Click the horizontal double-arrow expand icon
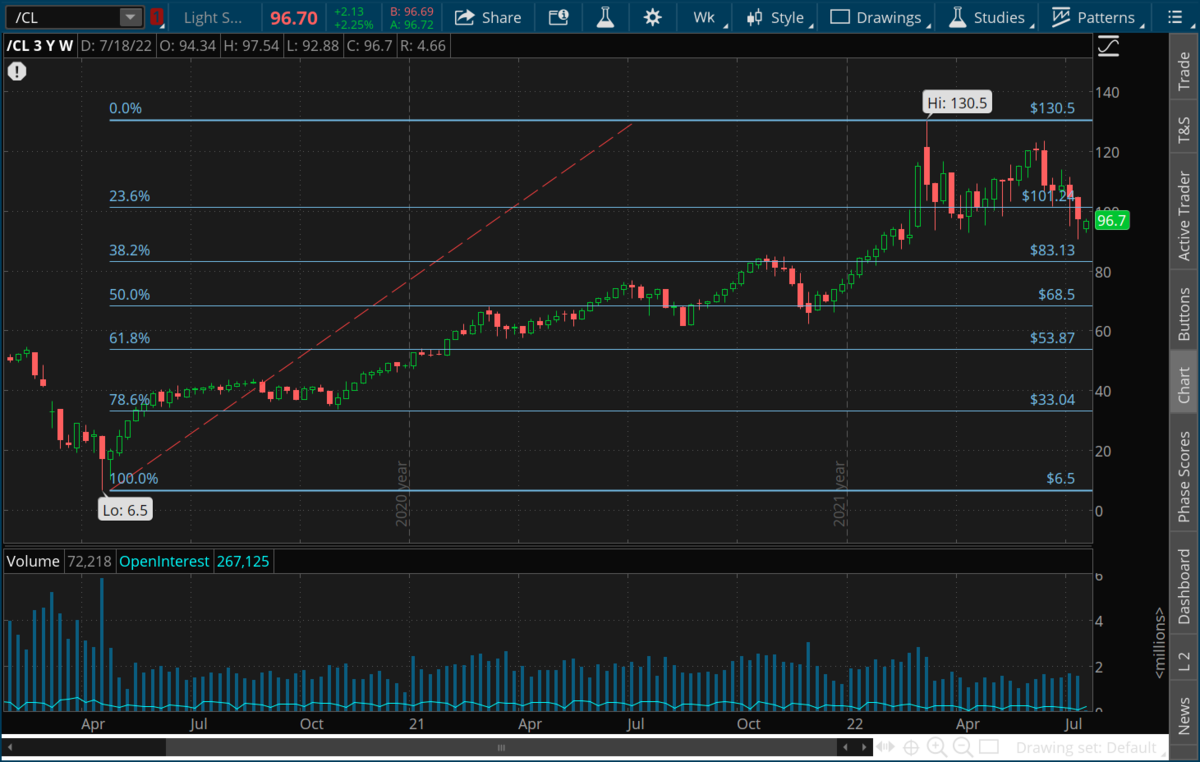The width and height of the screenshot is (1200, 762). tap(885, 747)
